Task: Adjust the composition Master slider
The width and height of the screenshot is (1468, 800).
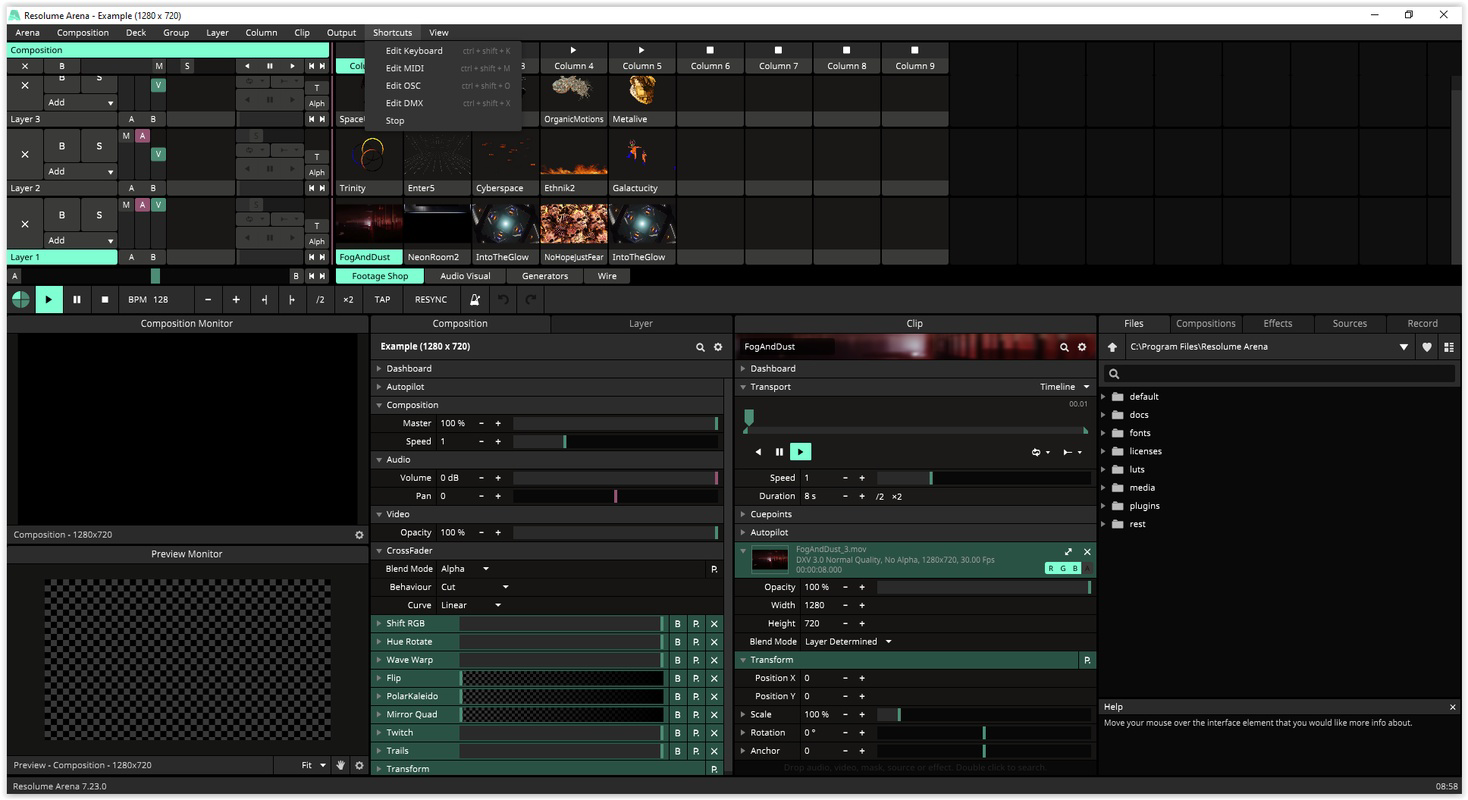Action: (615, 424)
